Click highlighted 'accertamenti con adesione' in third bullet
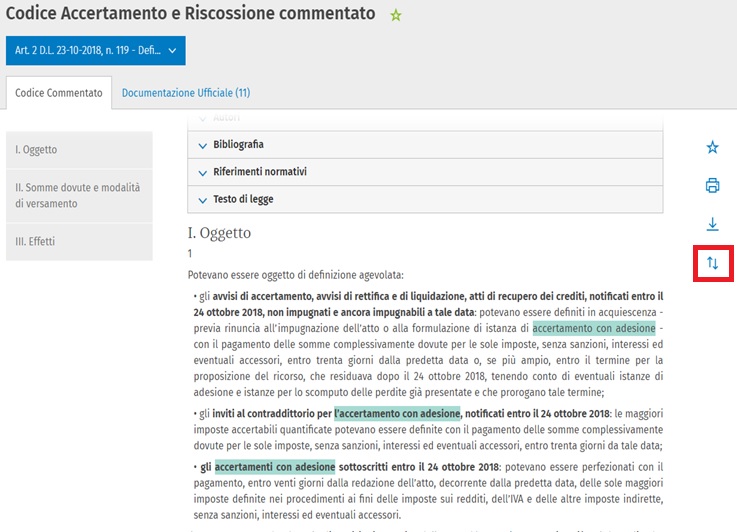 (x=274, y=466)
